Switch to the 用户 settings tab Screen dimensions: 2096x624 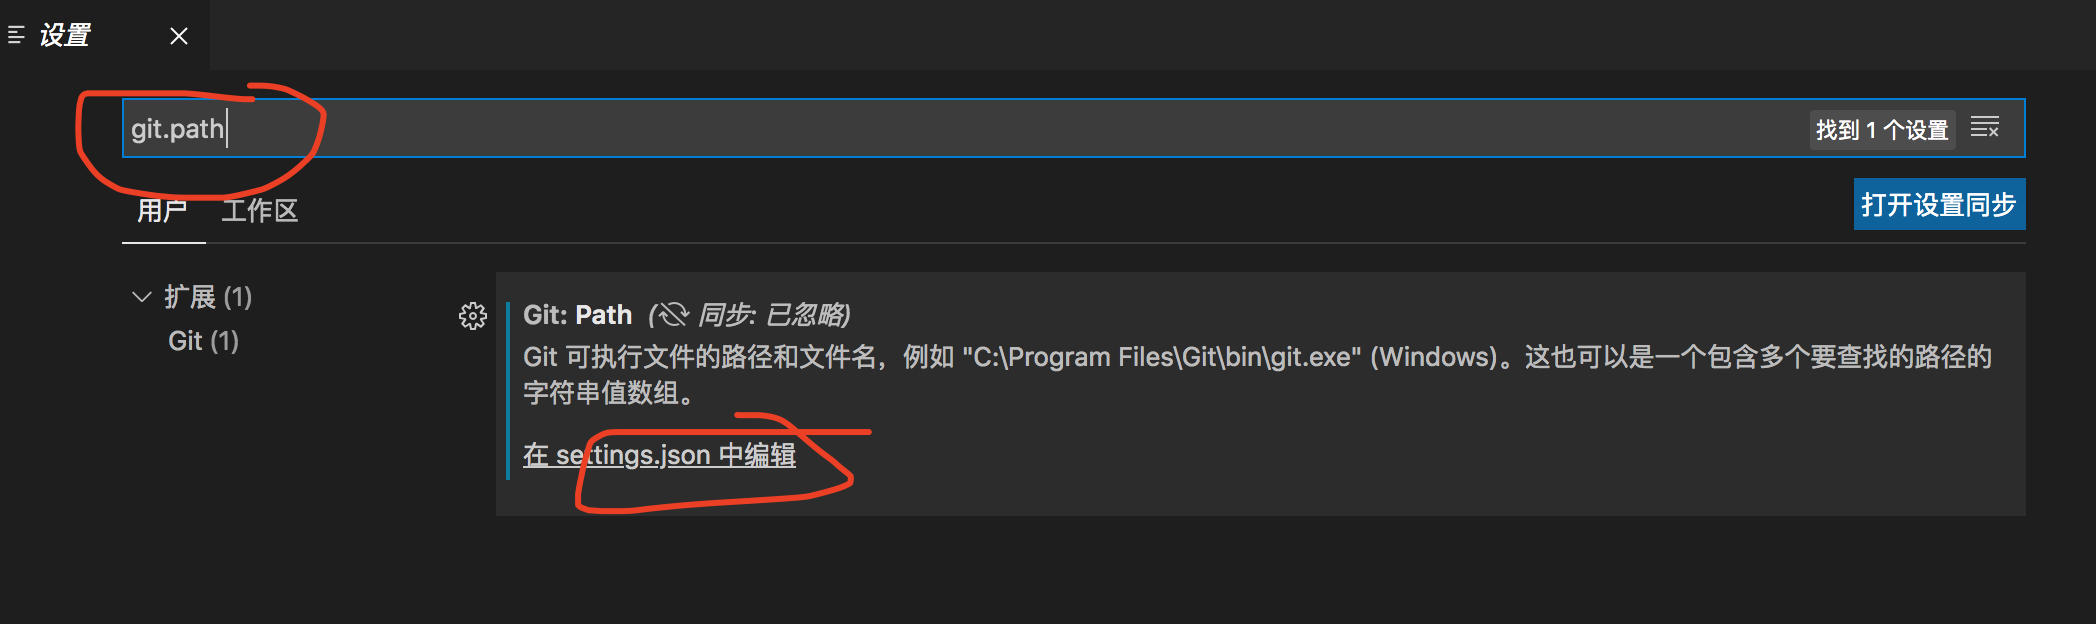162,211
